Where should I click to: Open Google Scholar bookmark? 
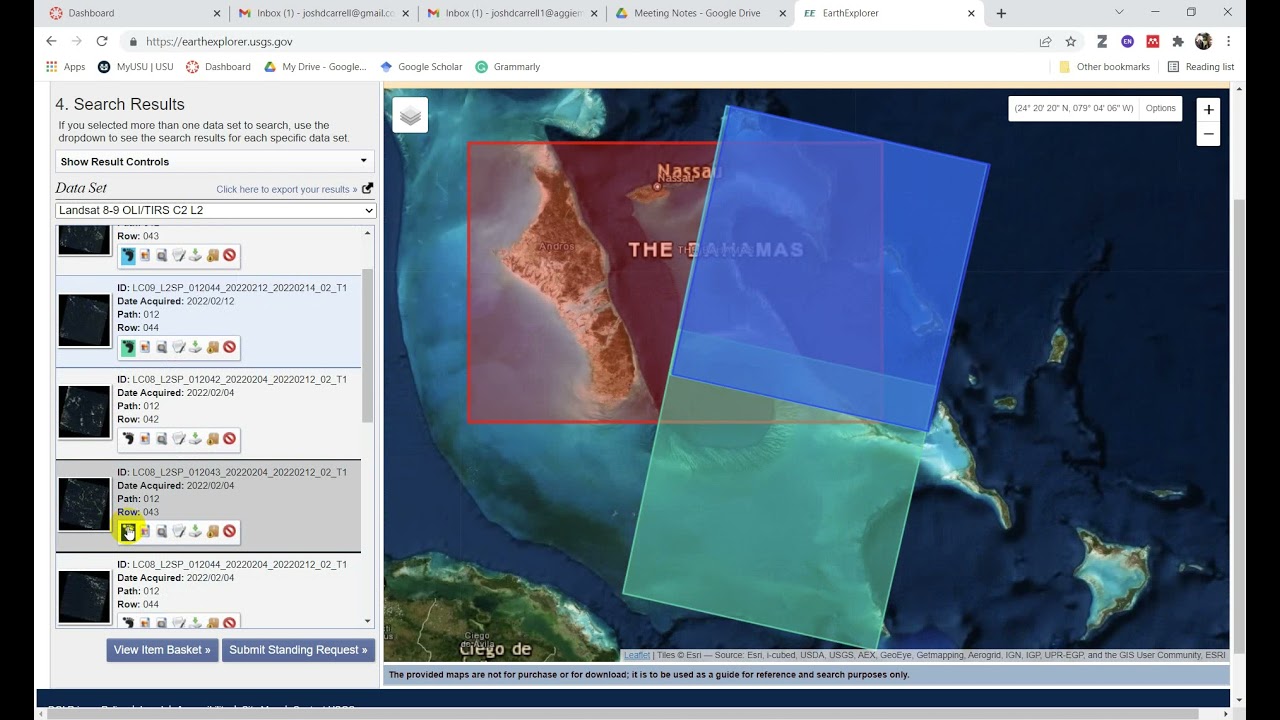pyautogui.click(x=421, y=67)
